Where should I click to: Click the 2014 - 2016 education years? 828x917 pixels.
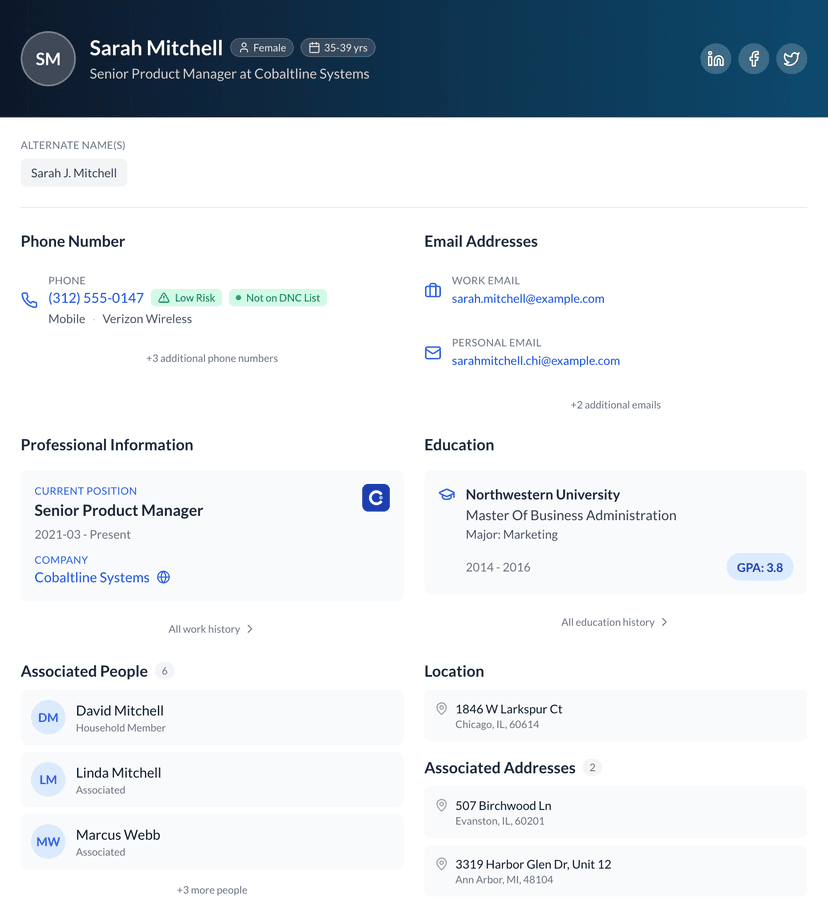(498, 567)
